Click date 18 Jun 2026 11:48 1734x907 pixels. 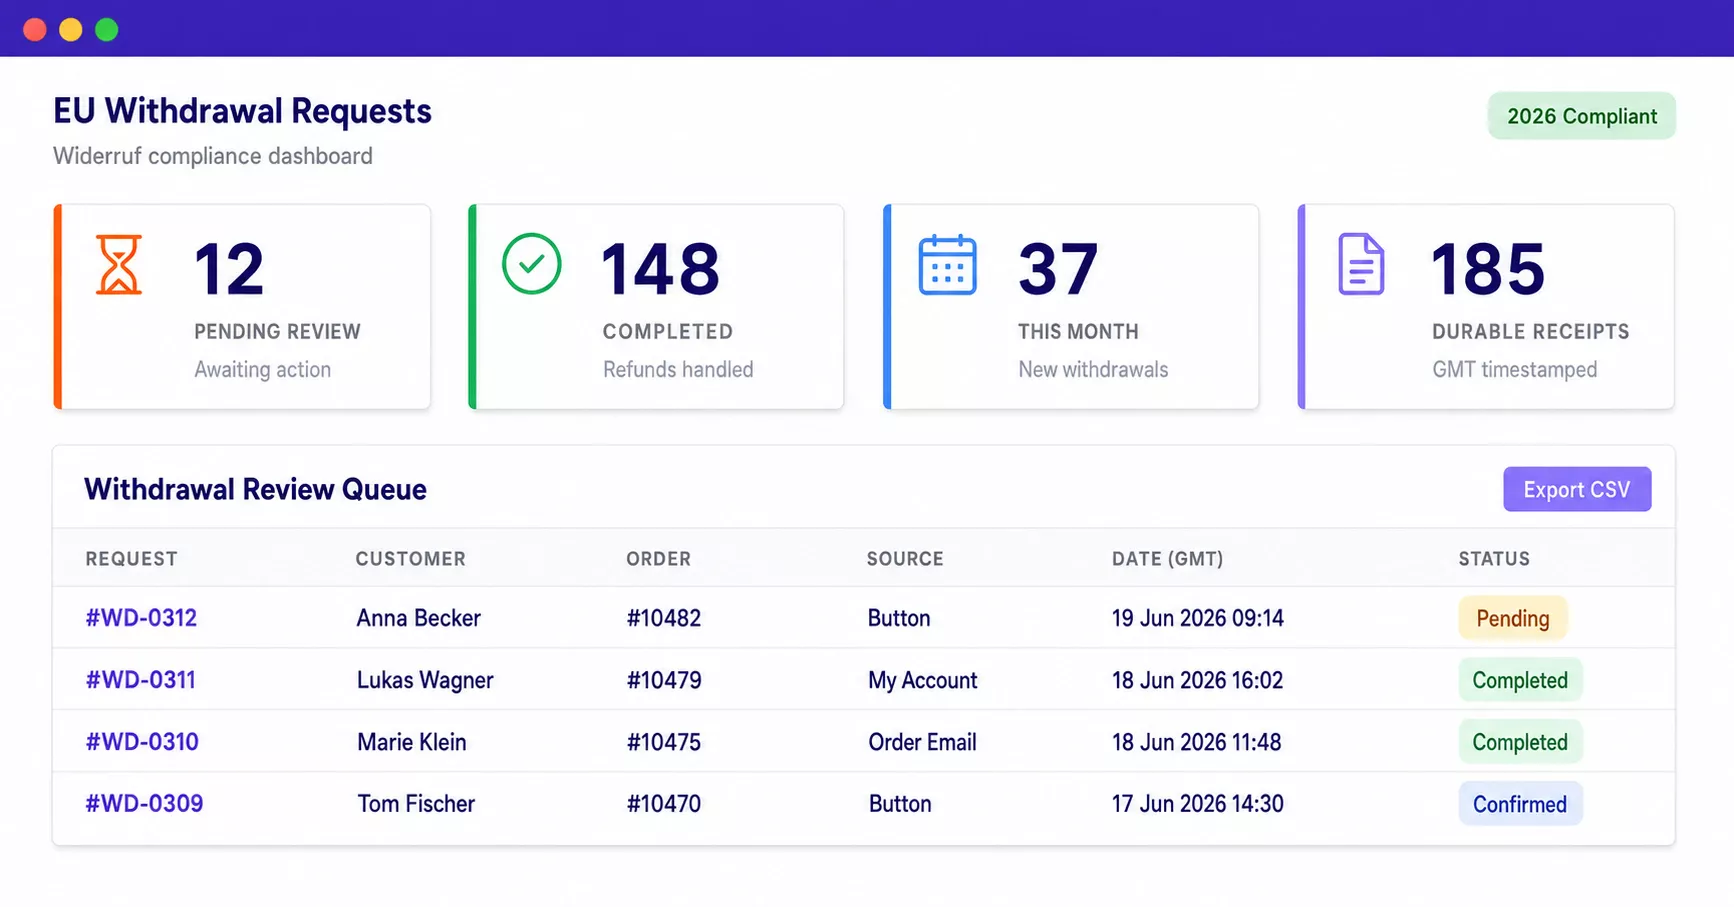(1197, 742)
